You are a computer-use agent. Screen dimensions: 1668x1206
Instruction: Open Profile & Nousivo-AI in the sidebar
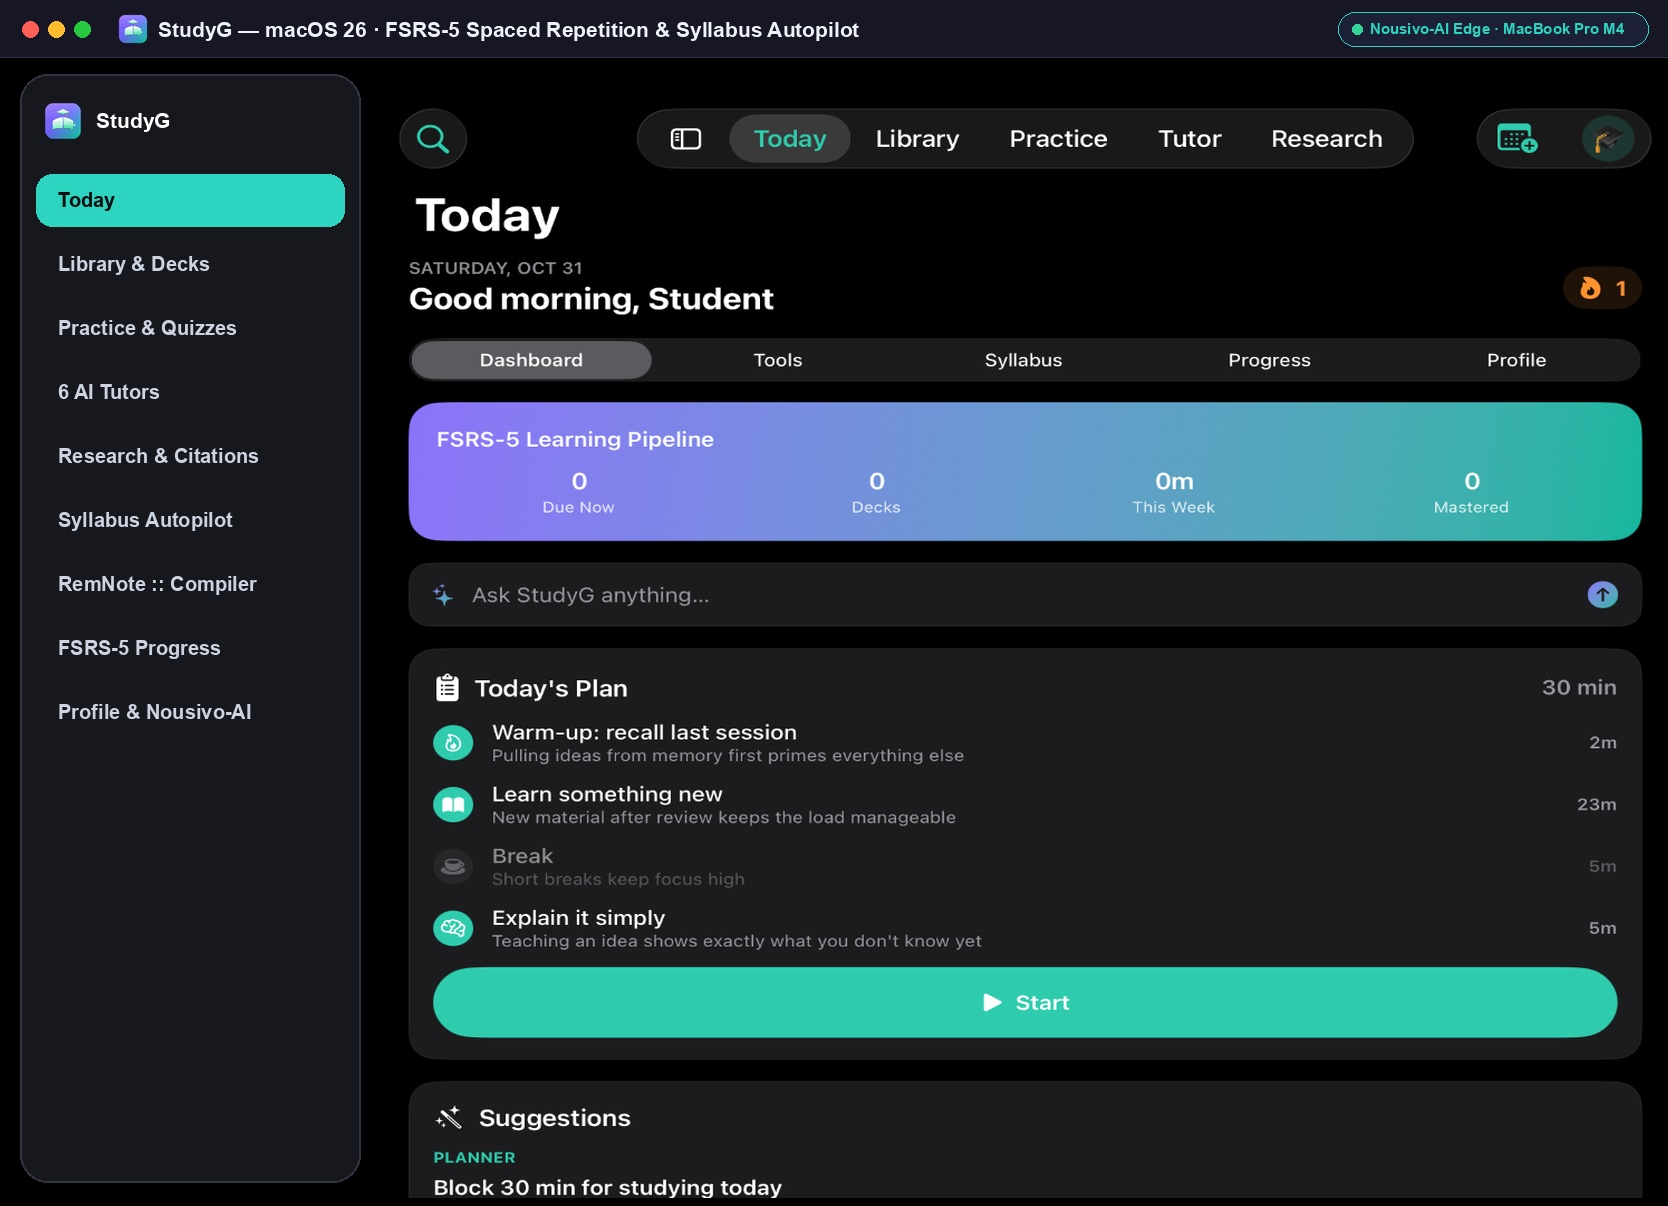[x=190, y=712]
